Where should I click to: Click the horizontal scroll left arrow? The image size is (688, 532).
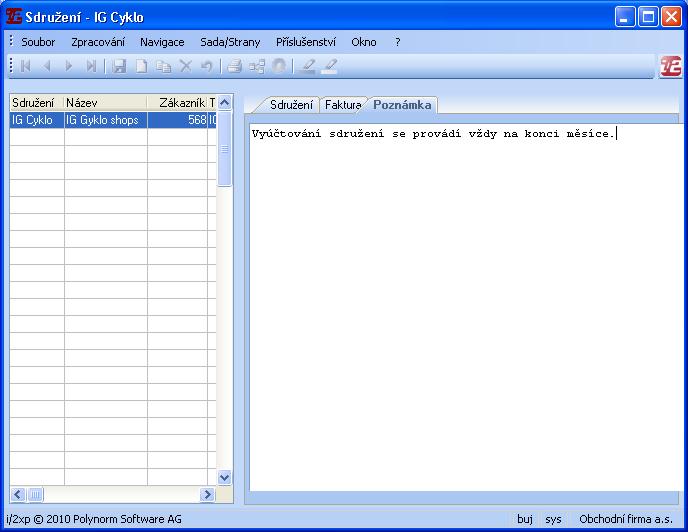(18, 495)
